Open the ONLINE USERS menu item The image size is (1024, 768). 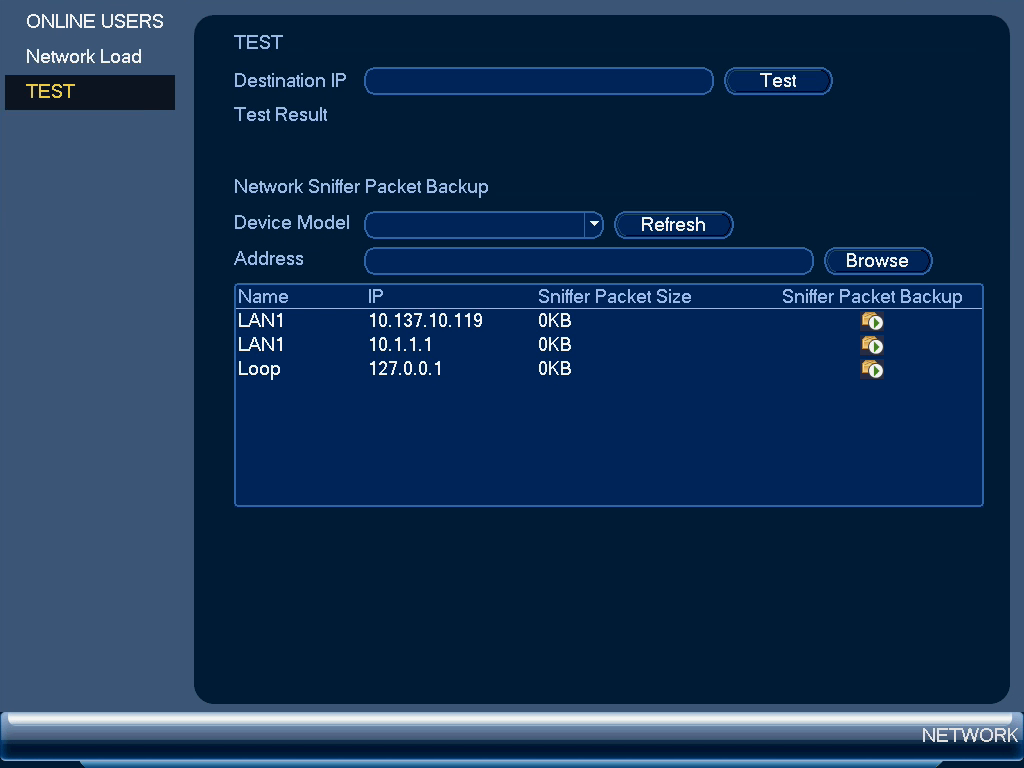[95, 22]
